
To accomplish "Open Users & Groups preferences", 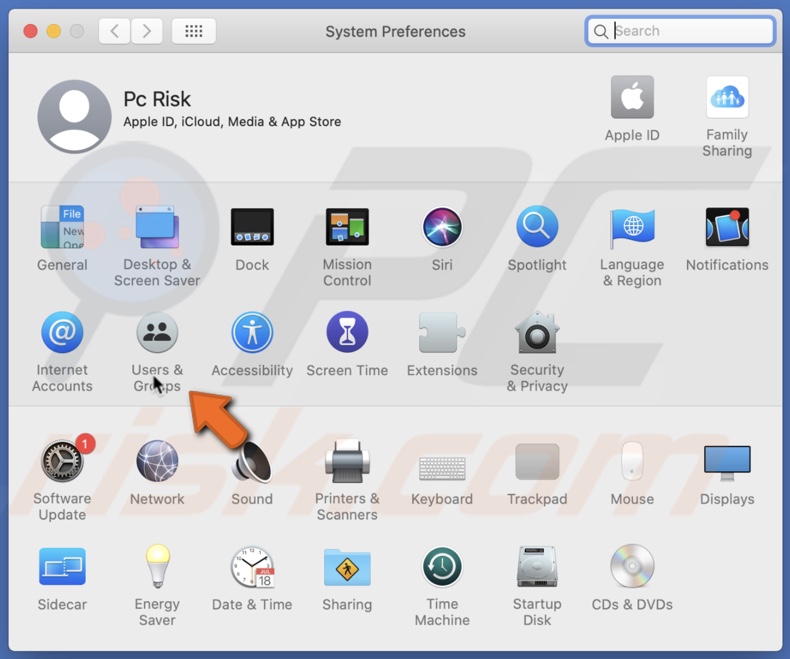I will click(x=157, y=334).
